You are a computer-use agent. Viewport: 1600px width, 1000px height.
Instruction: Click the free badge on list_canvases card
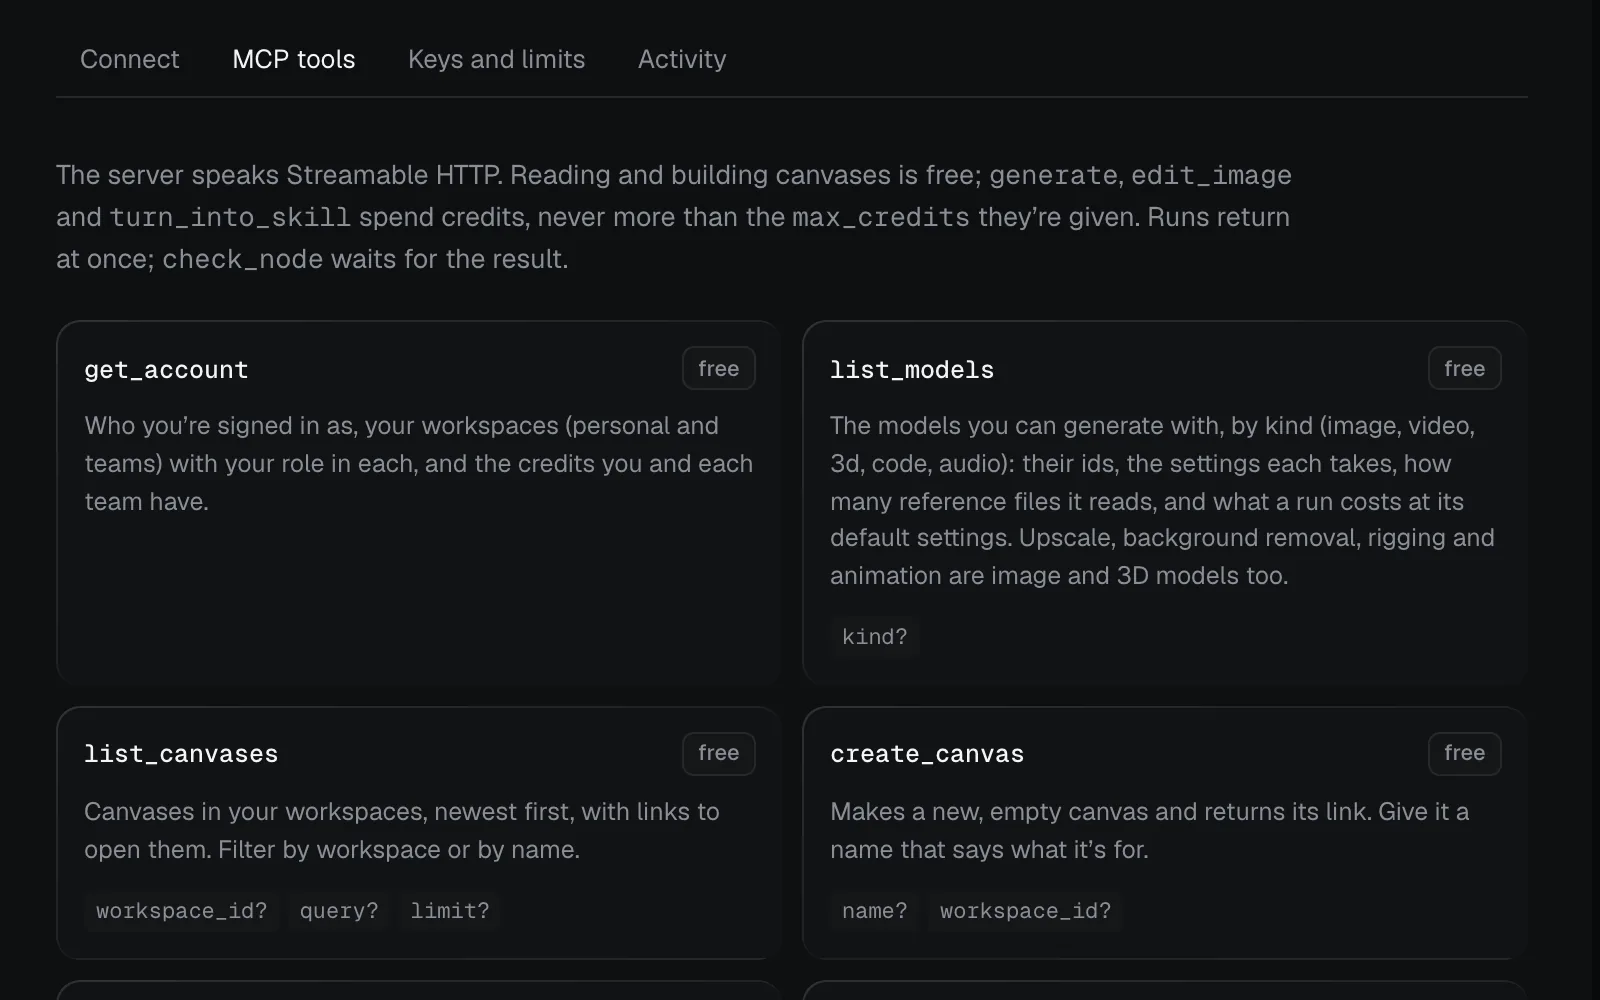point(719,753)
